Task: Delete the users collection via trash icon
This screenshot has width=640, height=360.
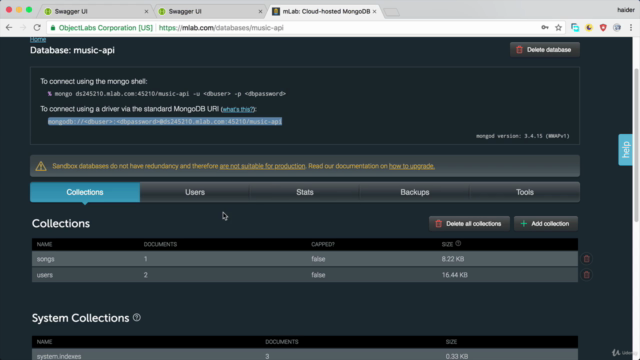Action: 587,275
